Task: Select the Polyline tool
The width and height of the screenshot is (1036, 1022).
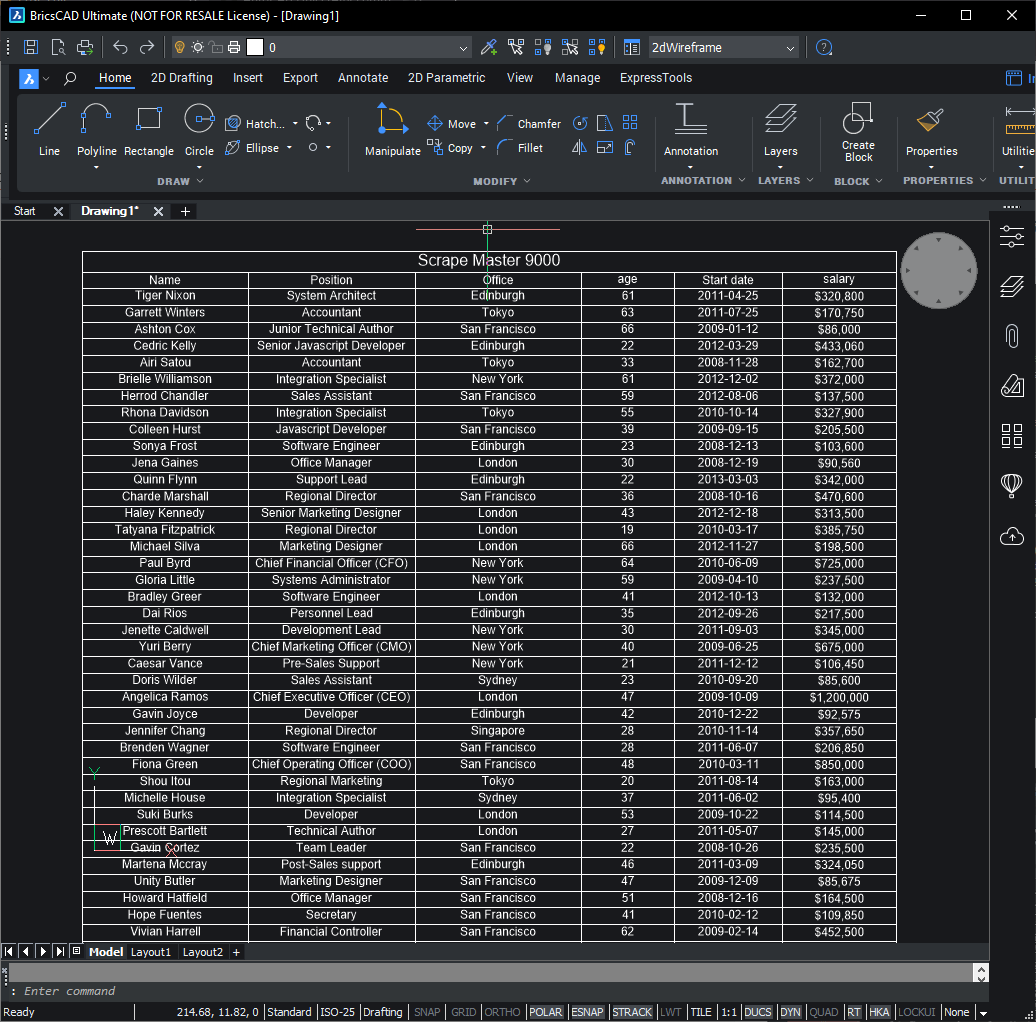Action: pyautogui.click(x=96, y=130)
